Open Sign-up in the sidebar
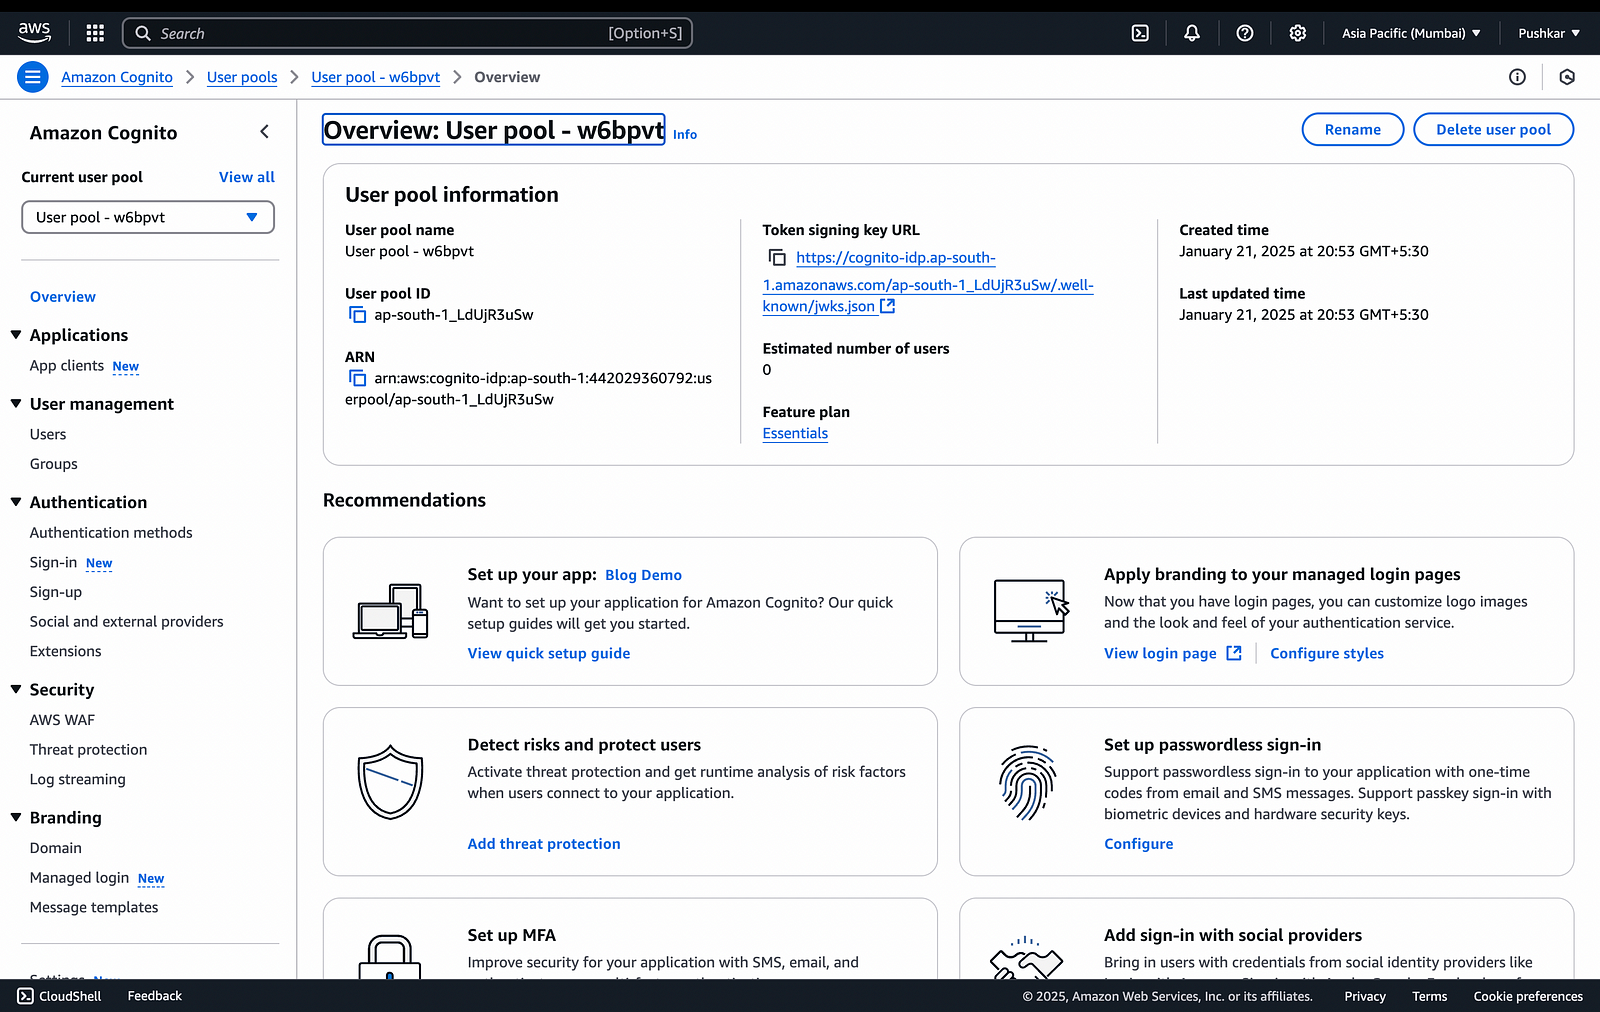Image resolution: width=1600 pixels, height=1012 pixels. click(56, 592)
